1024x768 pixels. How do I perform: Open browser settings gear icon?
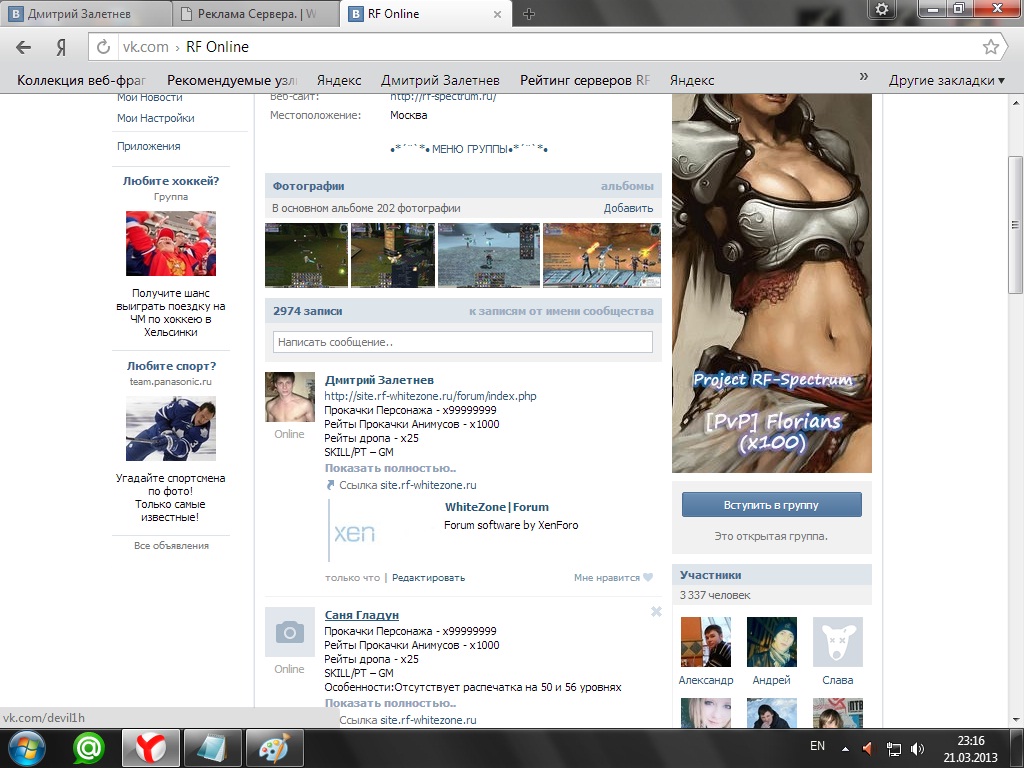tap(882, 9)
